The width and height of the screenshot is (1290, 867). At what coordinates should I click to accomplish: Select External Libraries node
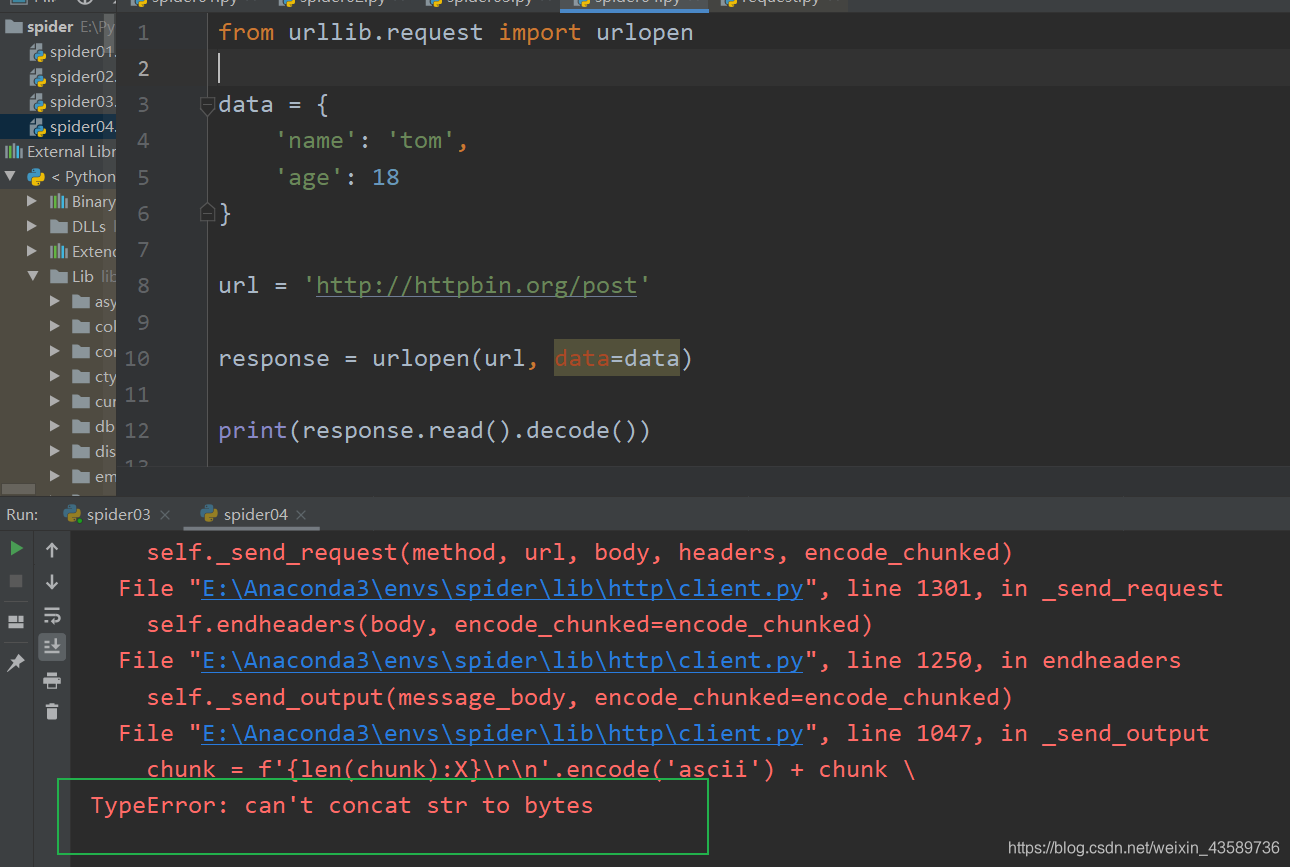(58, 152)
